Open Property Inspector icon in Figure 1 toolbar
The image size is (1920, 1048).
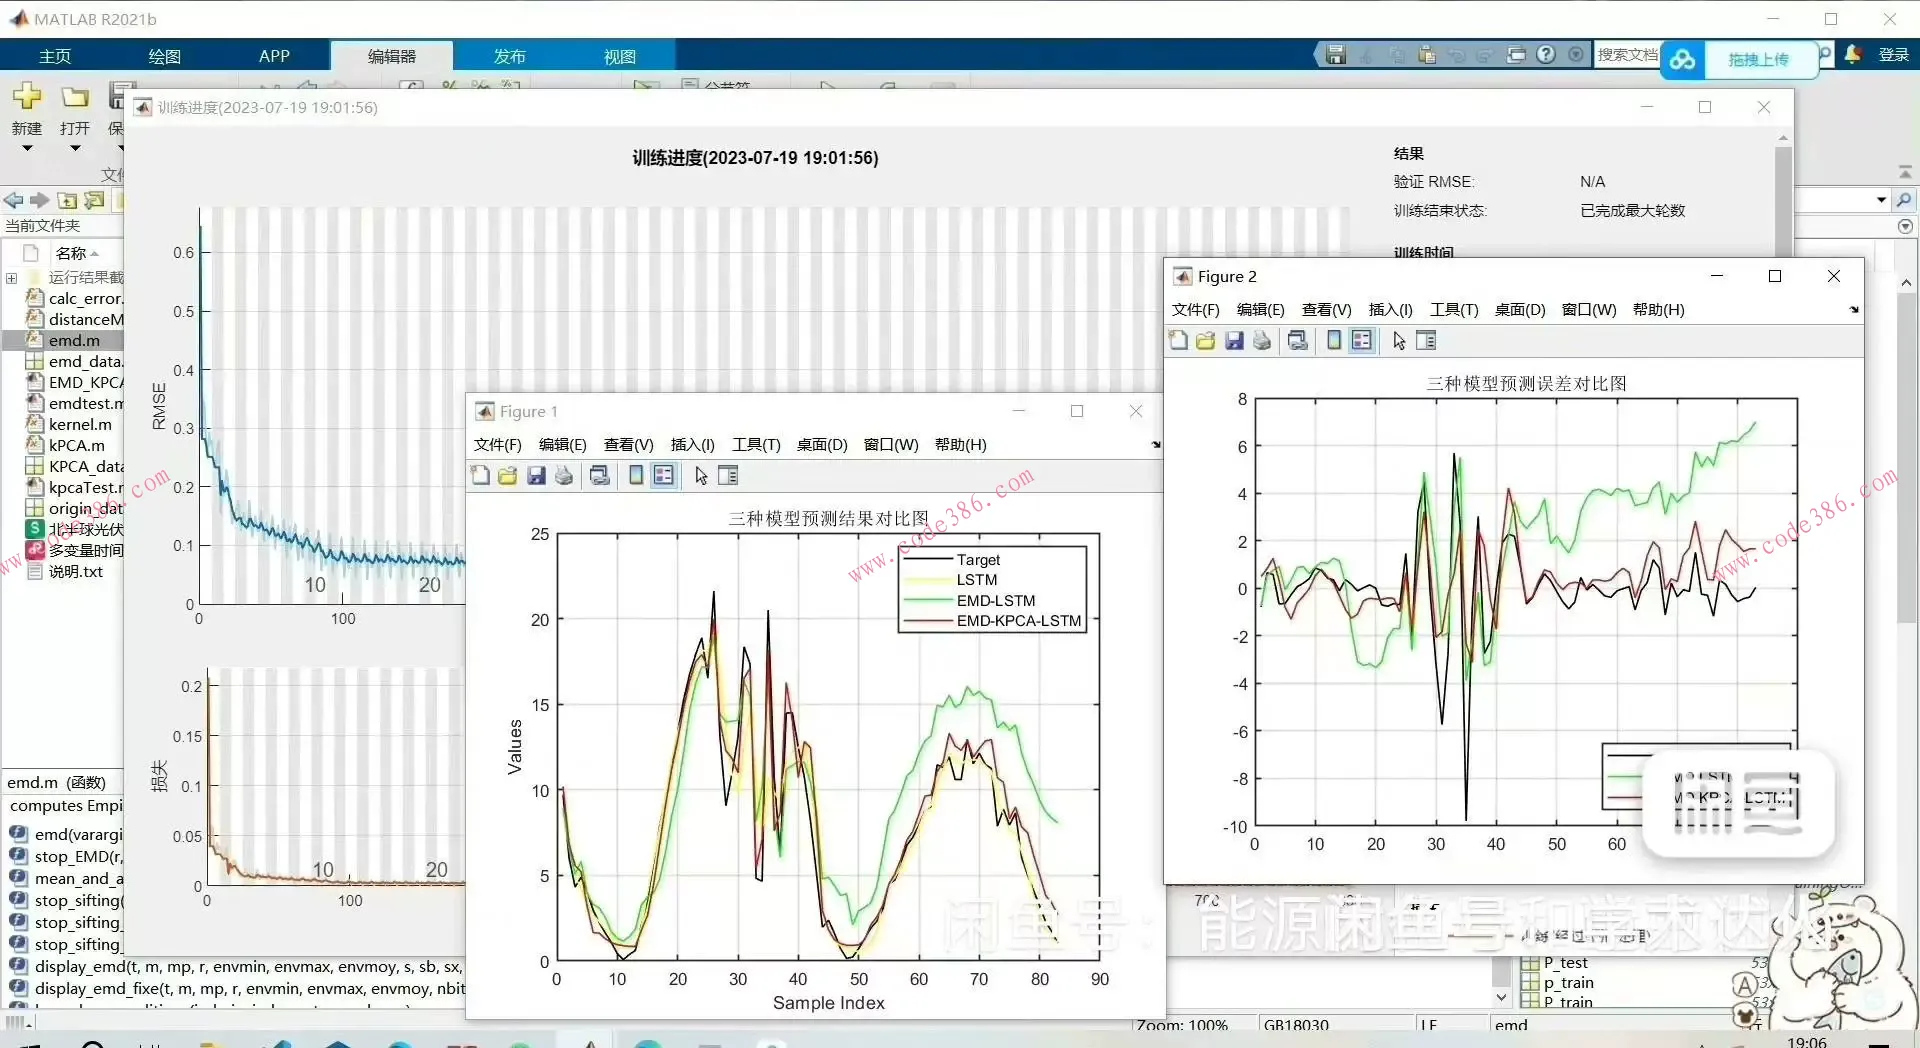click(728, 476)
